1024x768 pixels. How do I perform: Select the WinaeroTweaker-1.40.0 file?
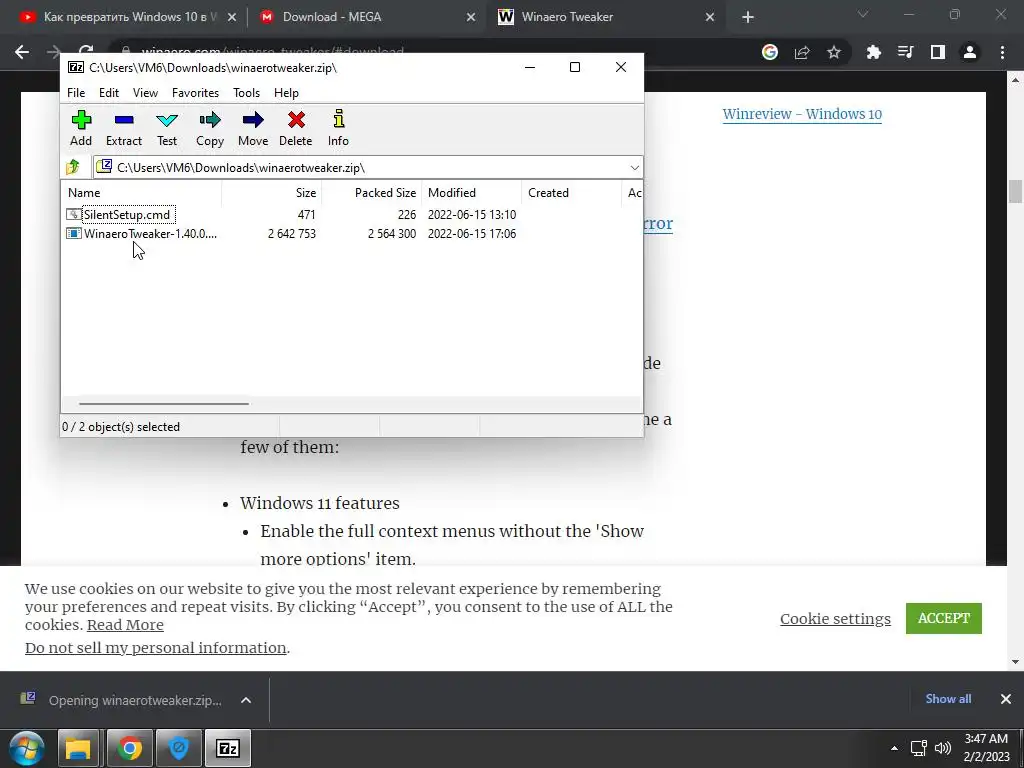click(x=150, y=234)
